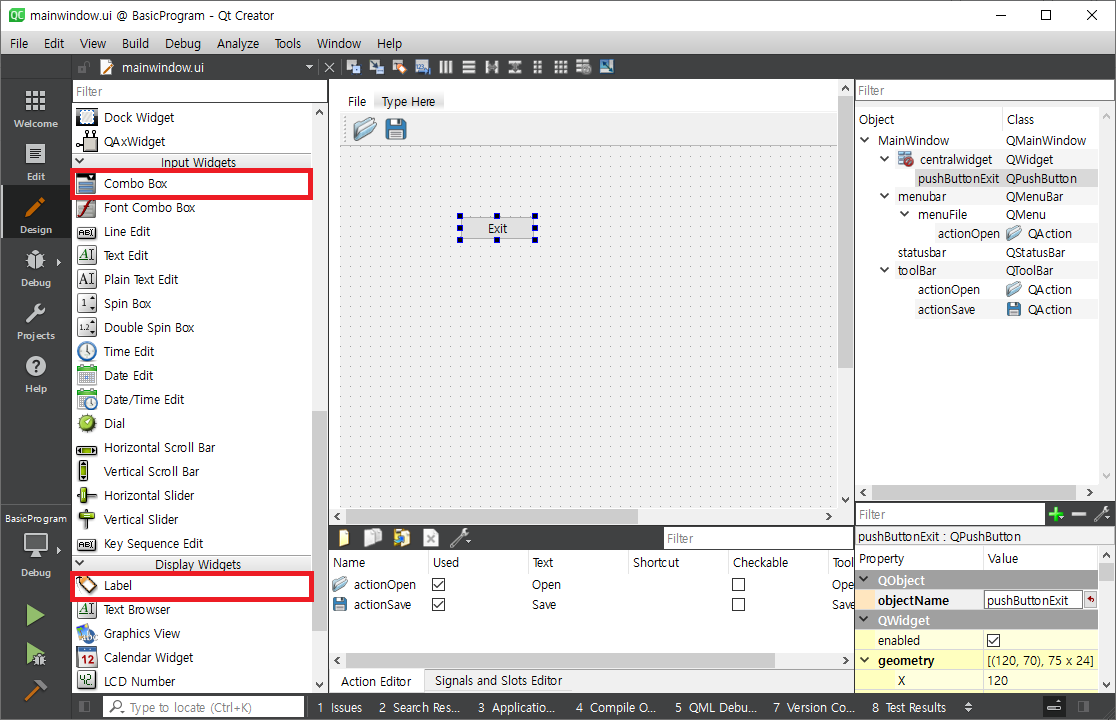Select the Edit Signals/Slots mode icon
Screen dimensions: 1116x720
377,67
